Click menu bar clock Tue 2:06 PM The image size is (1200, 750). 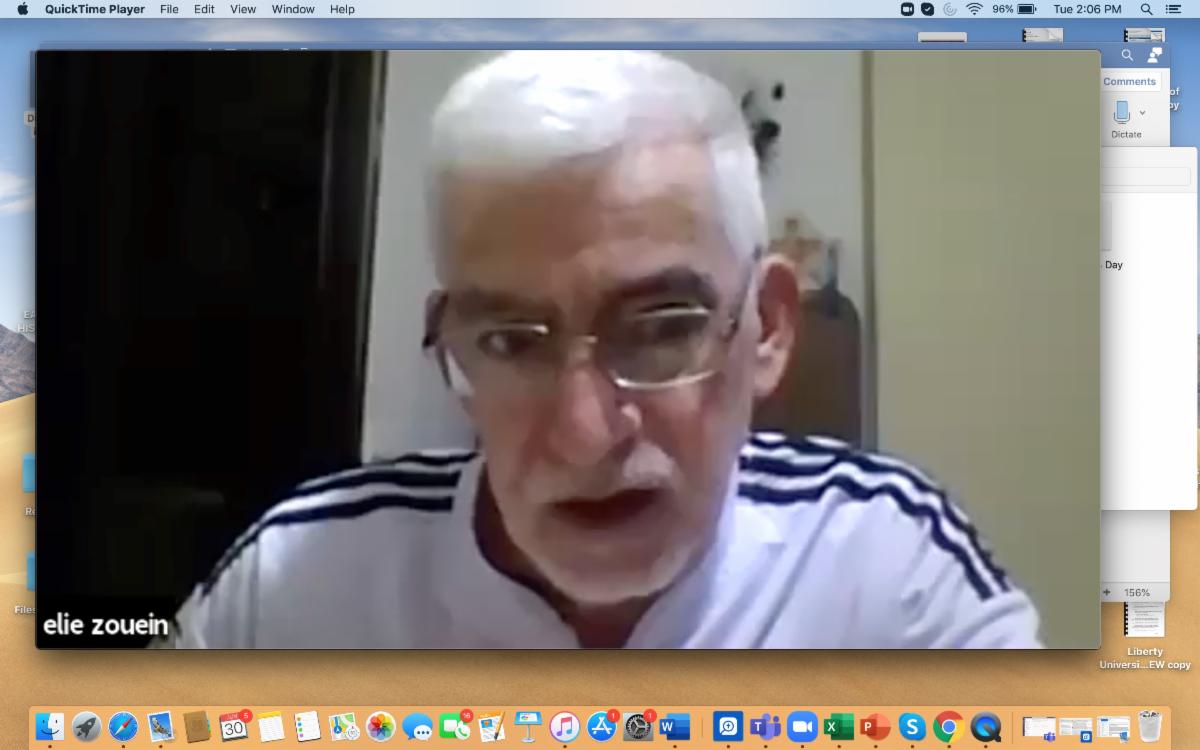1088,9
